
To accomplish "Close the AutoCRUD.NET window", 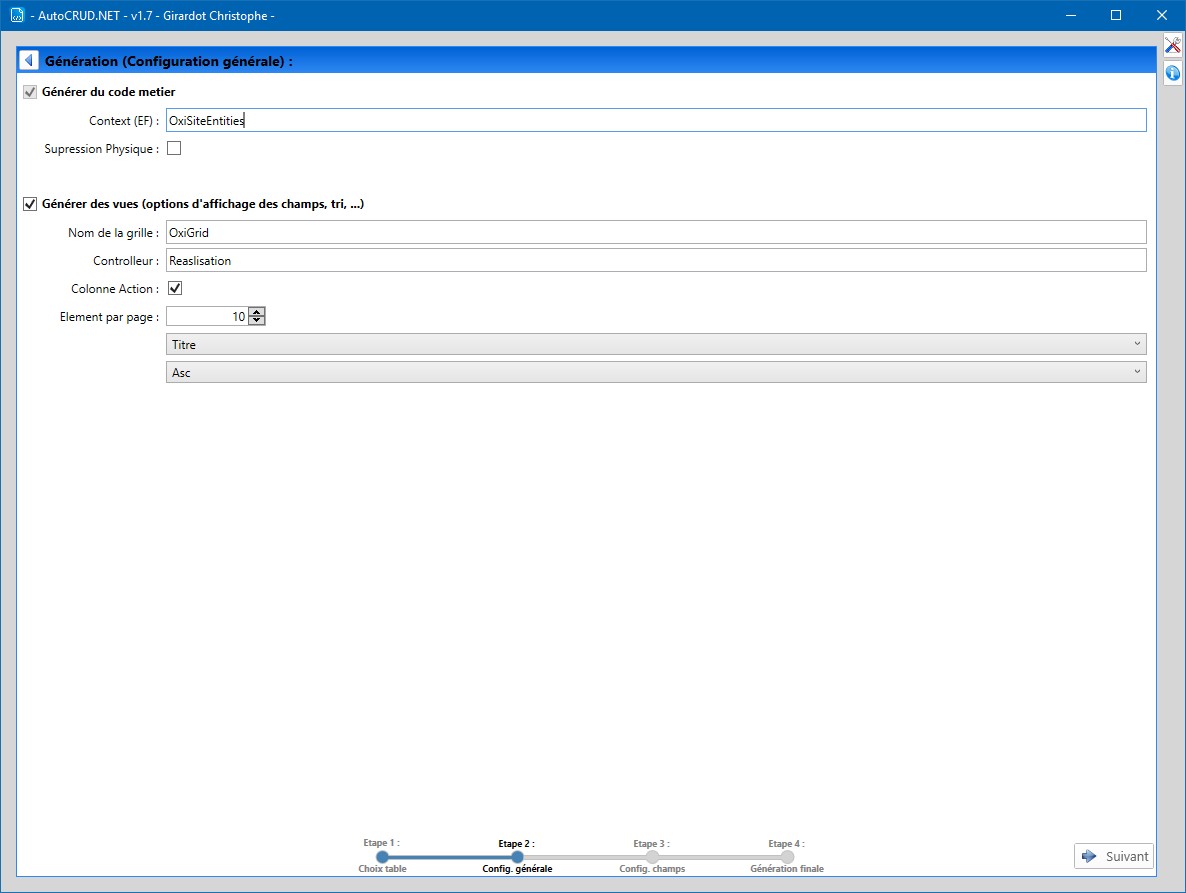I will click(x=1162, y=15).
